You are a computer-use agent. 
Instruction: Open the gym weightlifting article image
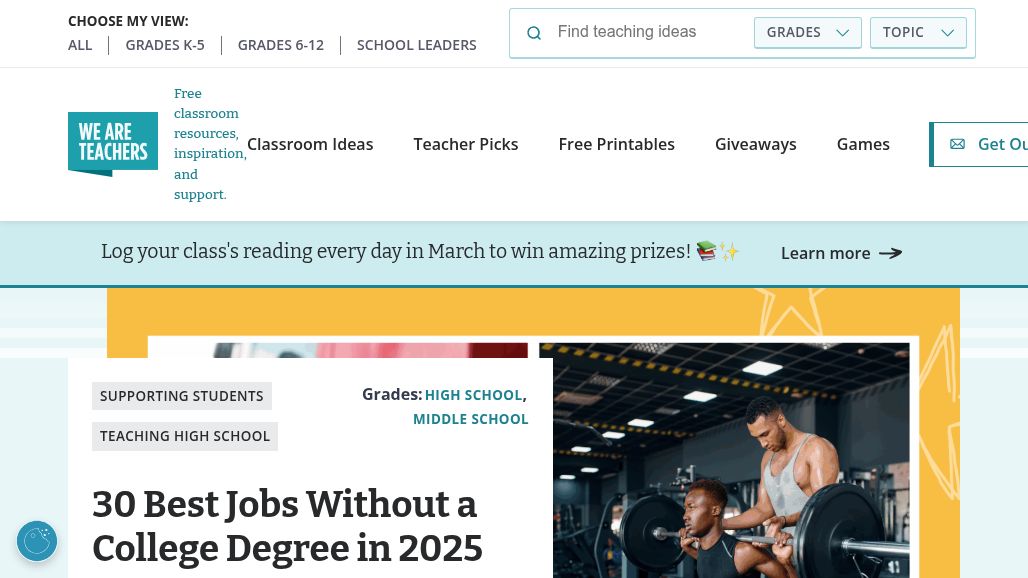[x=724, y=460]
